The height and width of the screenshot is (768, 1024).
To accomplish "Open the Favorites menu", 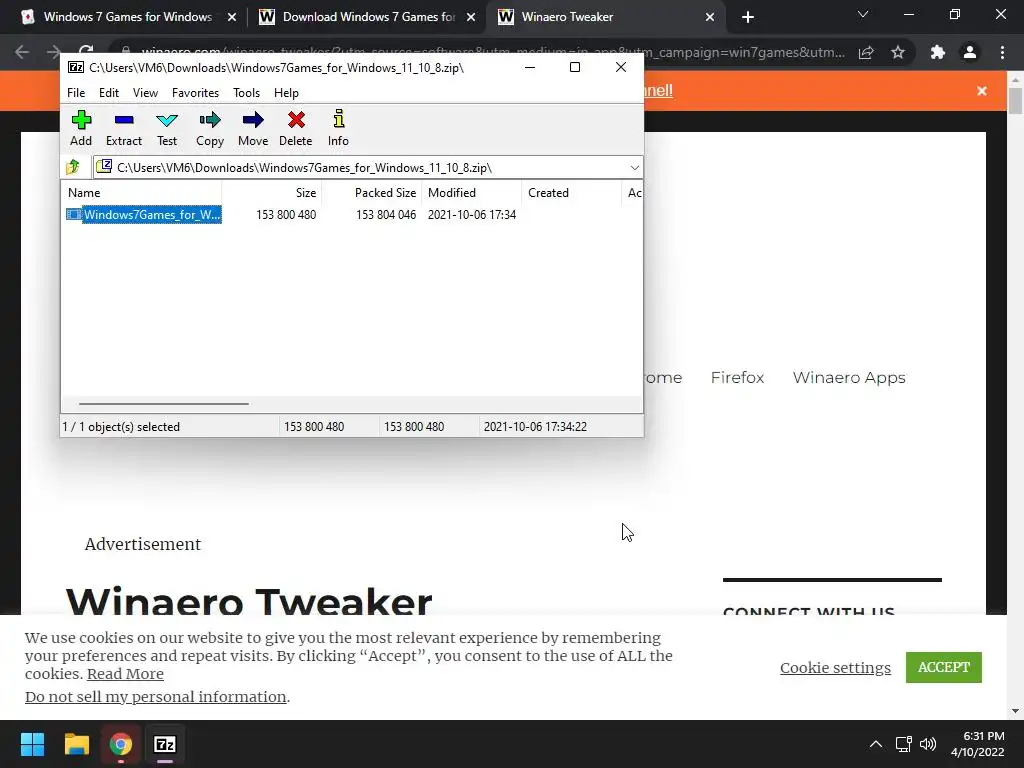I will pos(195,93).
